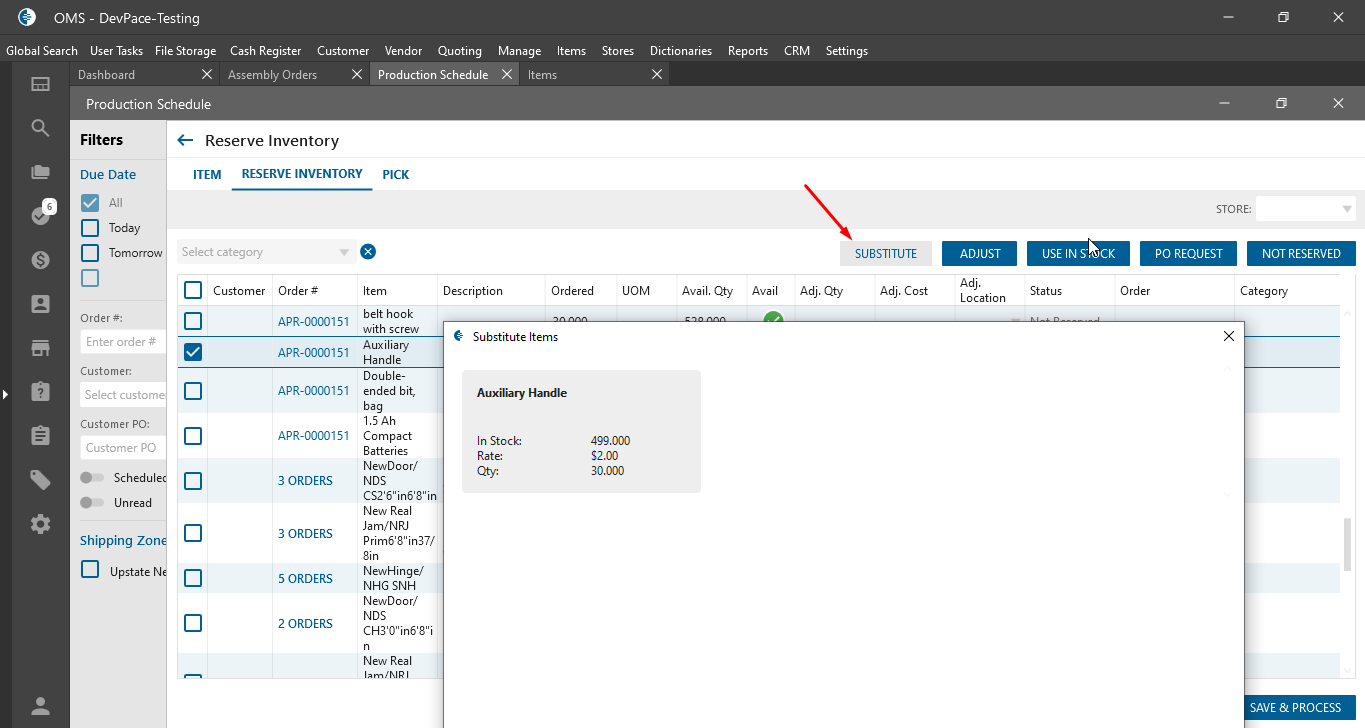The image size is (1365, 728).
Task: Switch to the PICK tab
Action: pyautogui.click(x=395, y=175)
